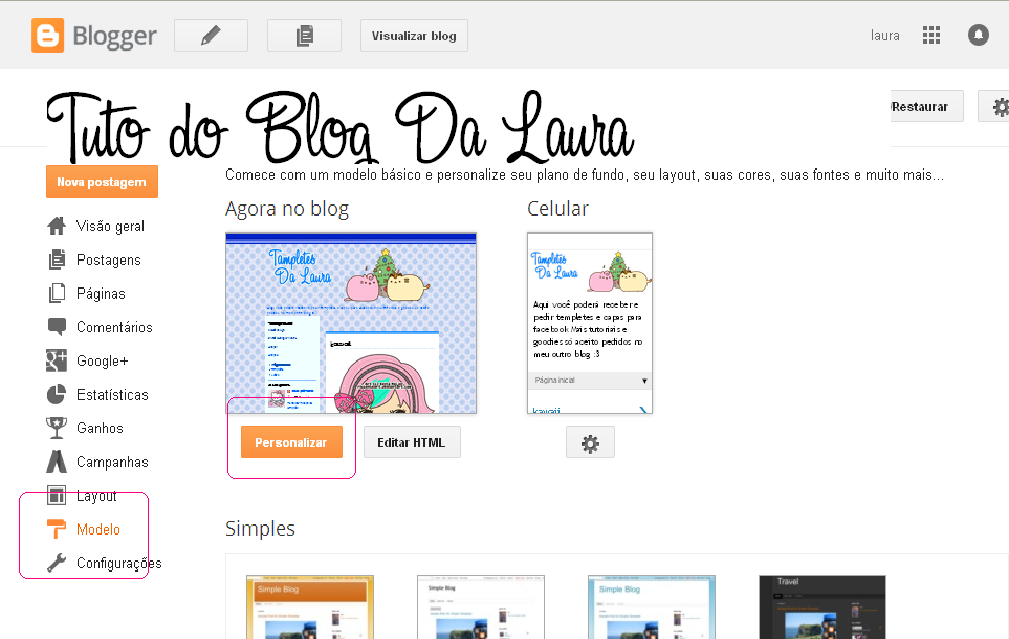Click Visualizar blog button

[414, 35]
